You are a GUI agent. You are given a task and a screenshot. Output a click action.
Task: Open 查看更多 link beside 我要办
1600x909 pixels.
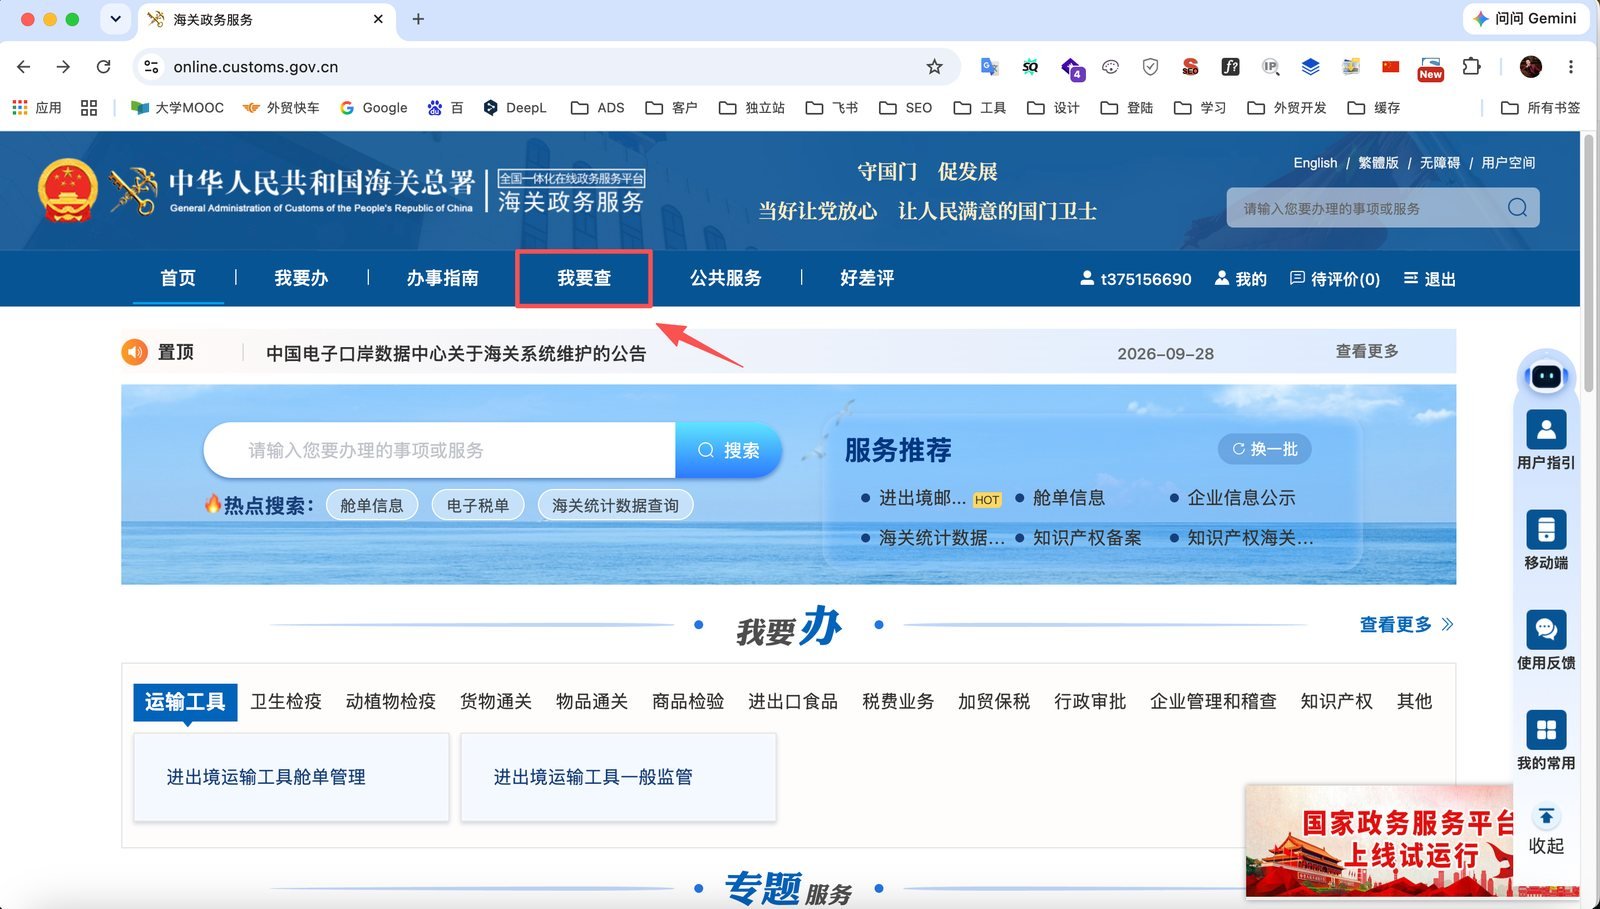(x=1406, y=625)
